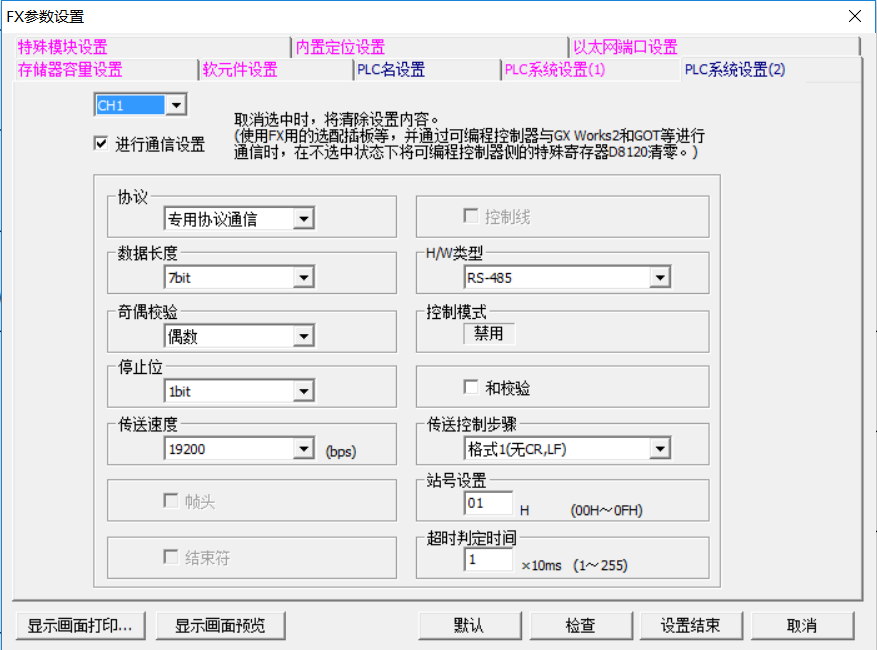Switch to the 软元件设置 tab
Image resolution: width=877 pixels, height=650 pixels.
(240, 70)
